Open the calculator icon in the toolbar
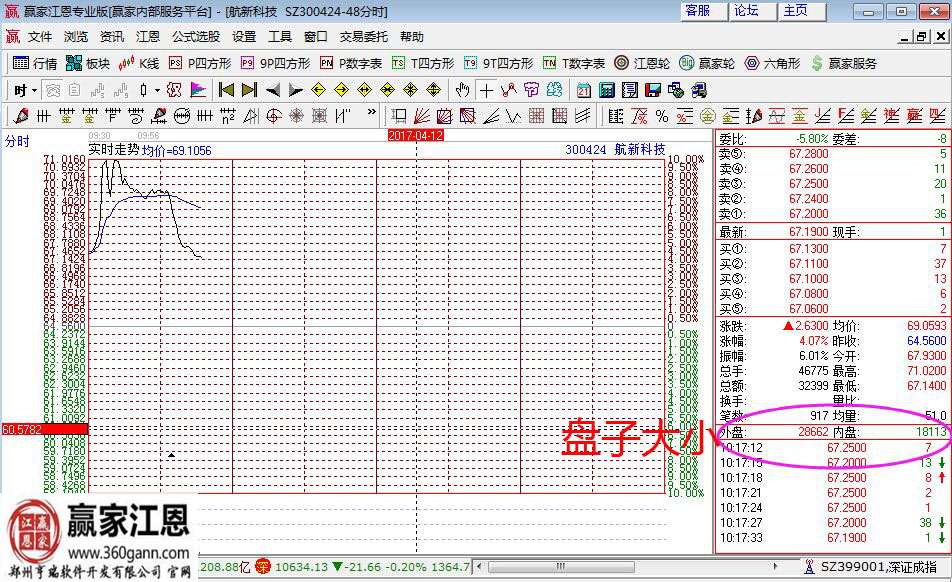Screen dimensions: 952x582 (606, 89)
